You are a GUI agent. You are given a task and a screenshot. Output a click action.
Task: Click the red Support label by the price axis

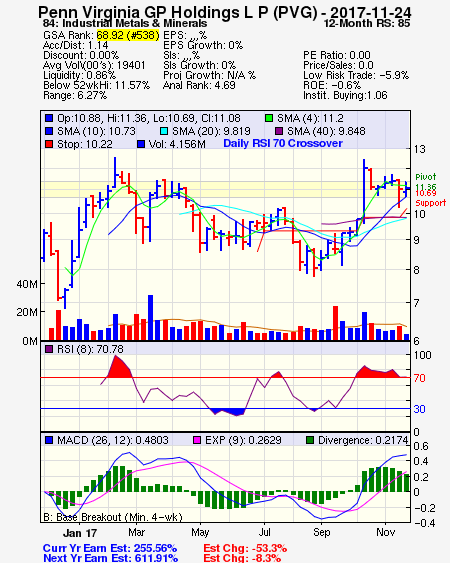(431, 203)
